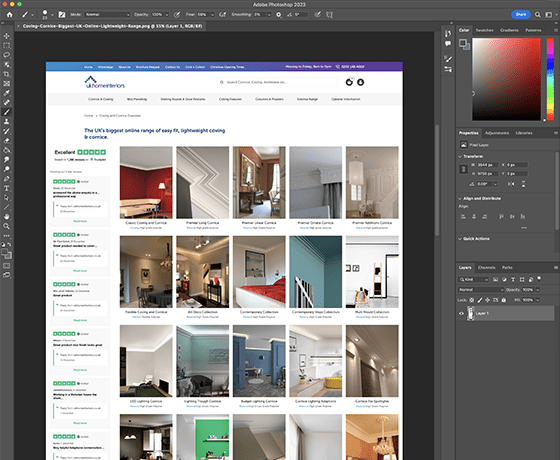560x460 pixels.
Task: Open the Kind filter dropdown
Action: point(473,279)
